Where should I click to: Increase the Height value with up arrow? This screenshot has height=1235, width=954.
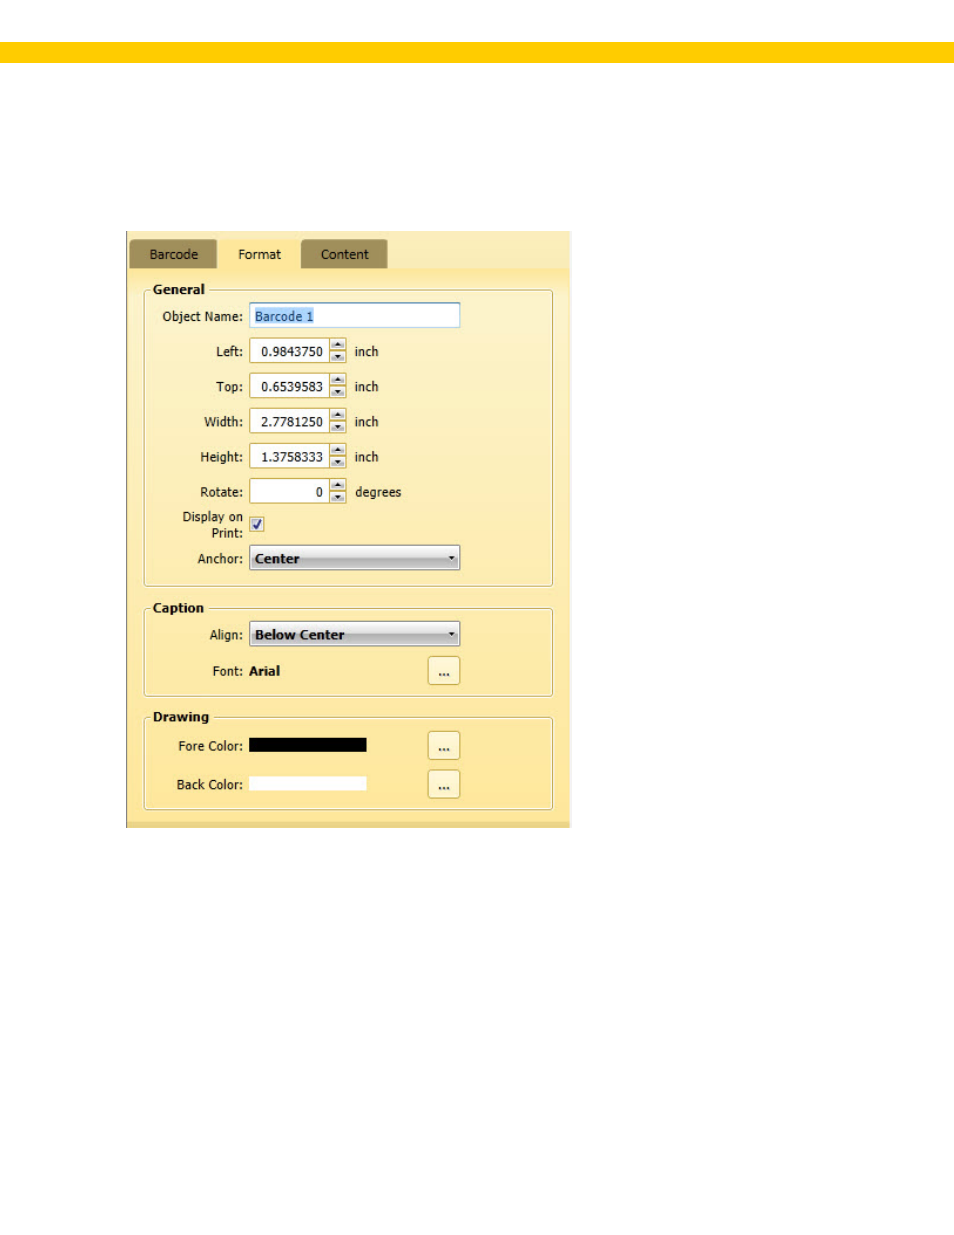(x=338, y=450)
